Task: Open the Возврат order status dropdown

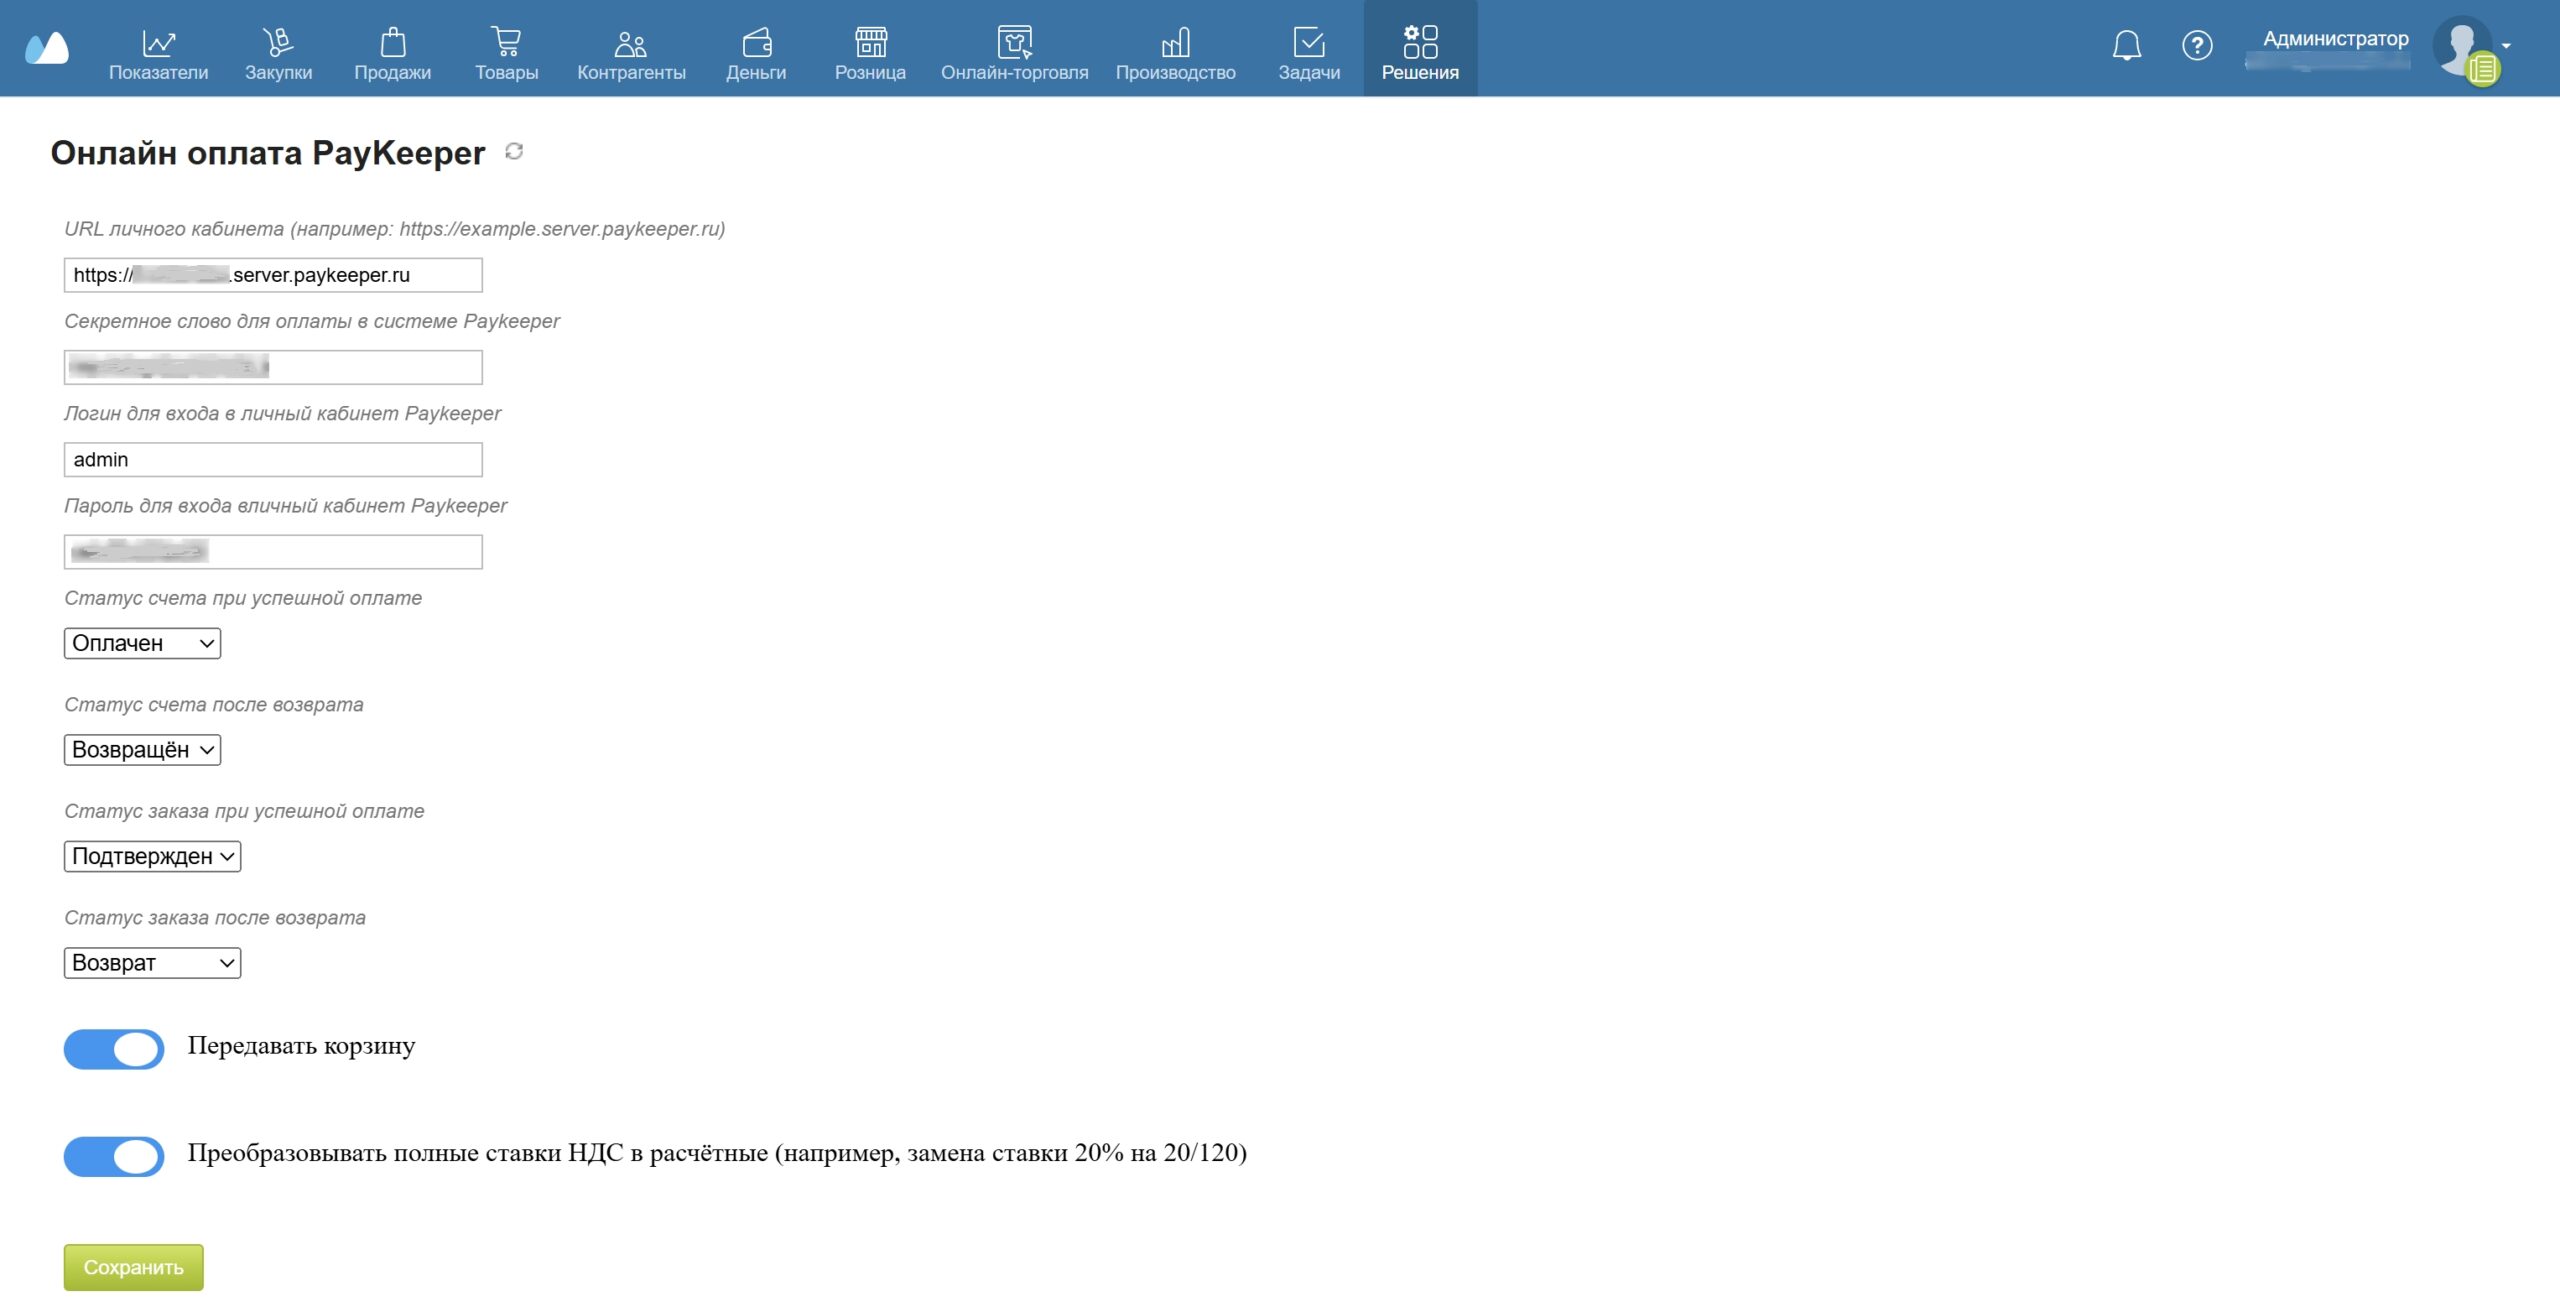Action: [152, 963]
